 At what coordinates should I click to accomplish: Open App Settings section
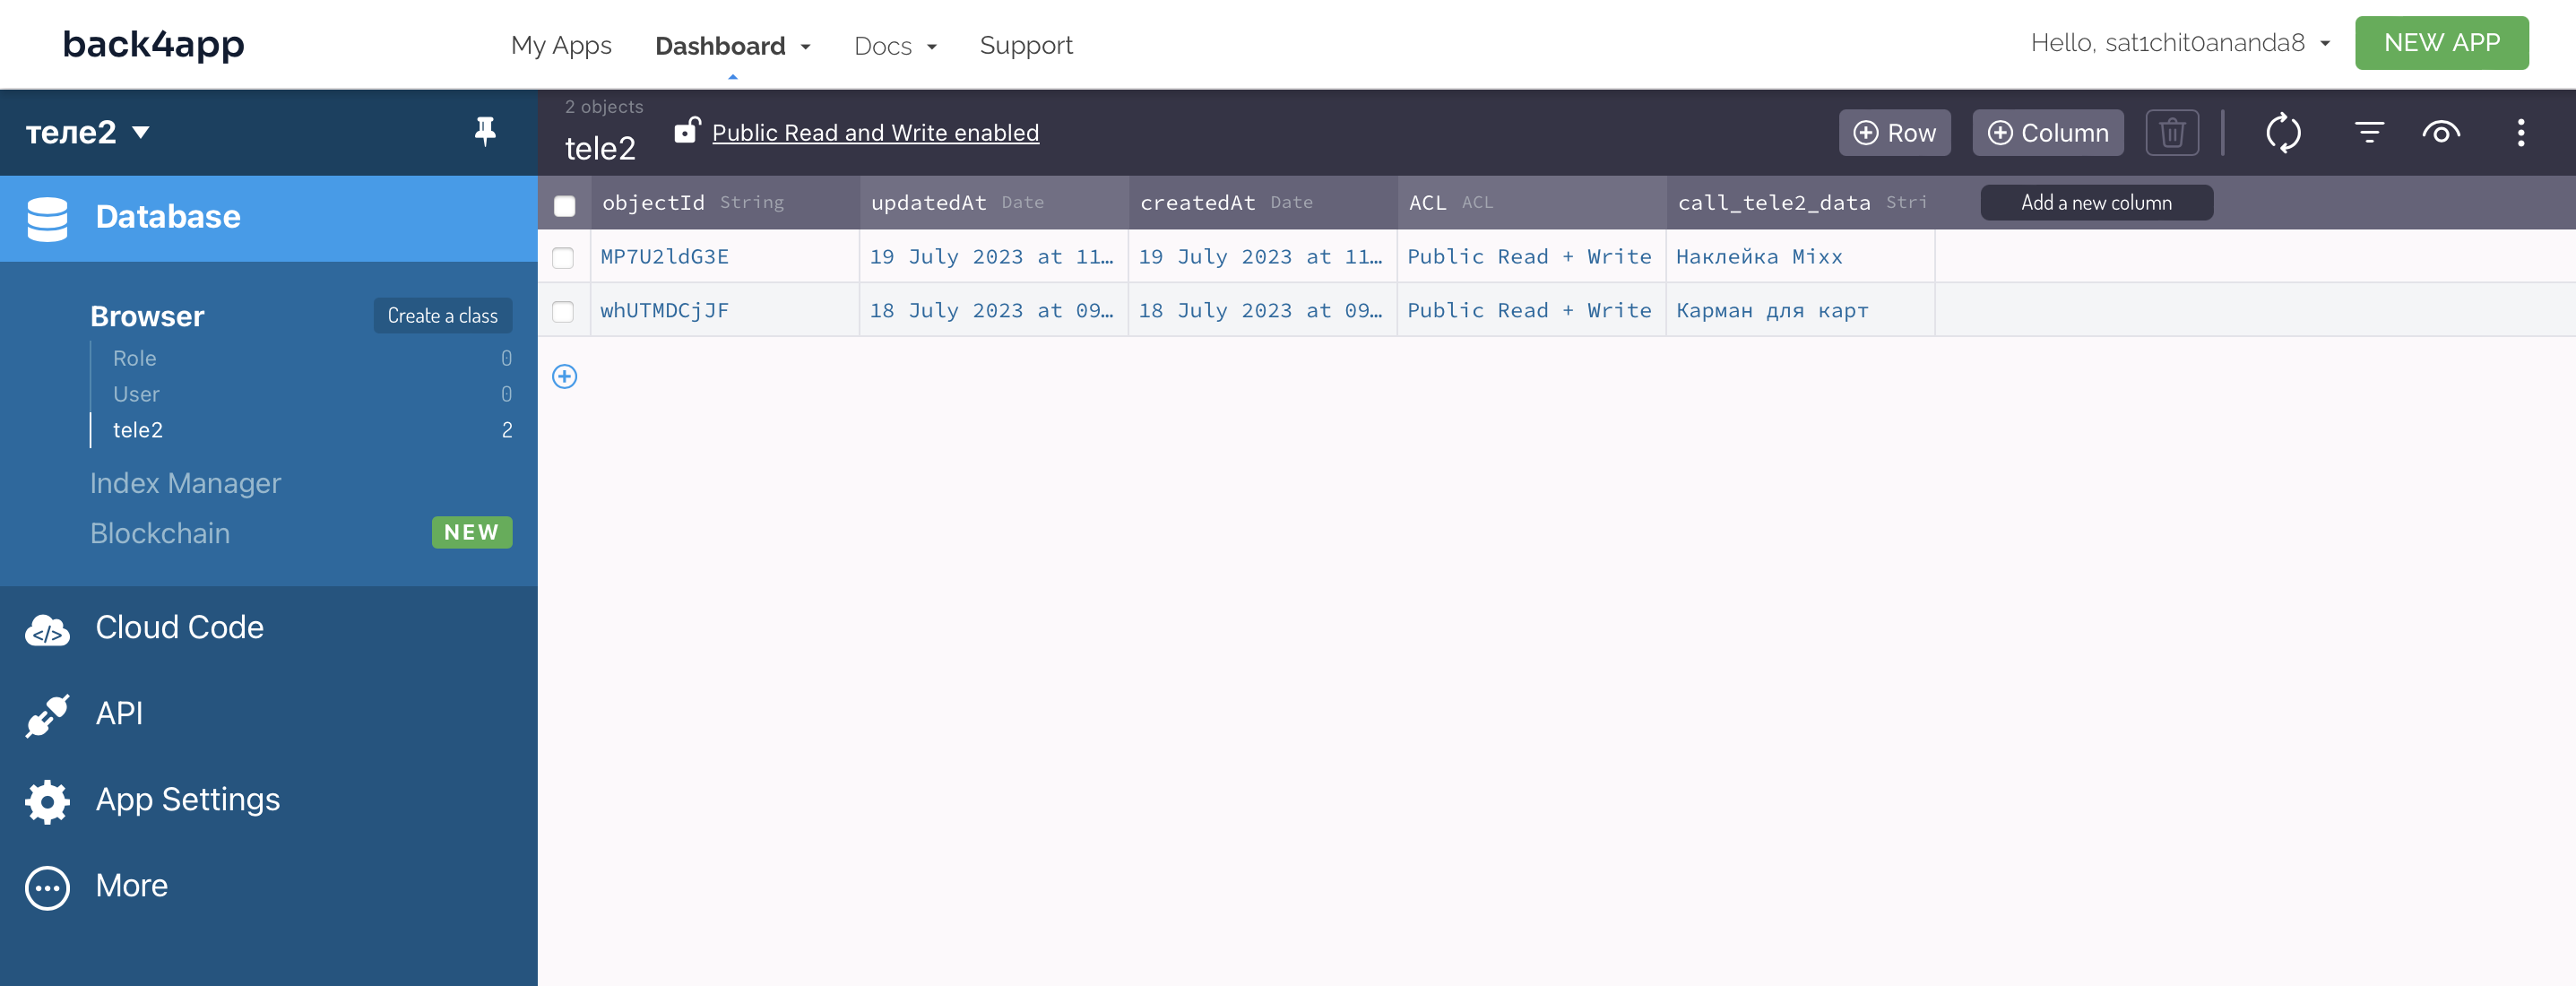[x=187, y=800]
